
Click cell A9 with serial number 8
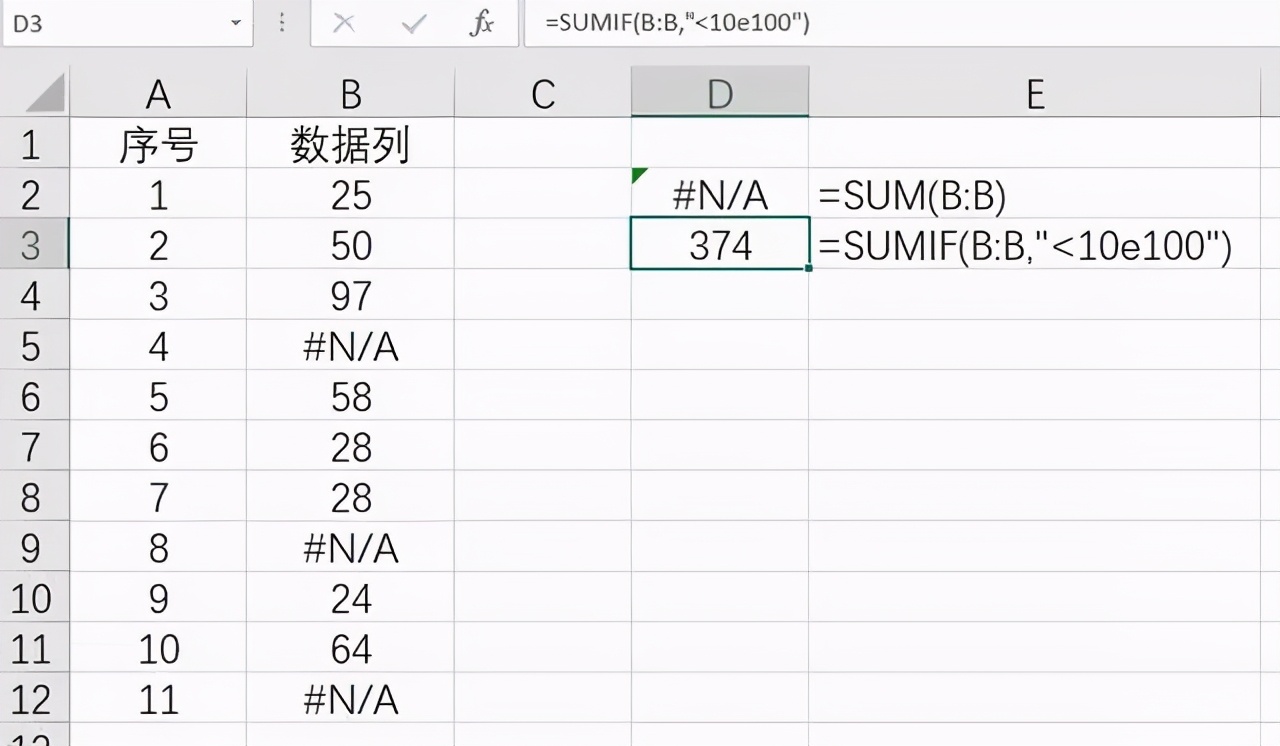158,548
